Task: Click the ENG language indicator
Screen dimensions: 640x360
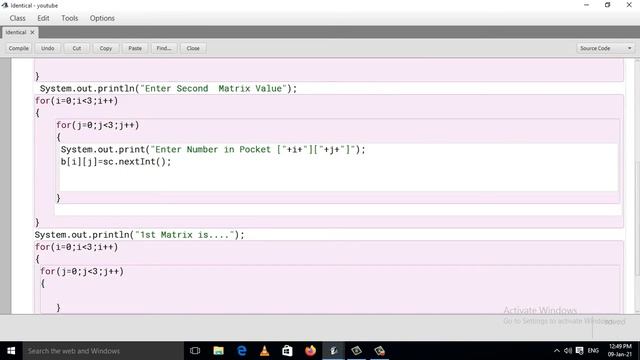Action: (x=593, y=351)
